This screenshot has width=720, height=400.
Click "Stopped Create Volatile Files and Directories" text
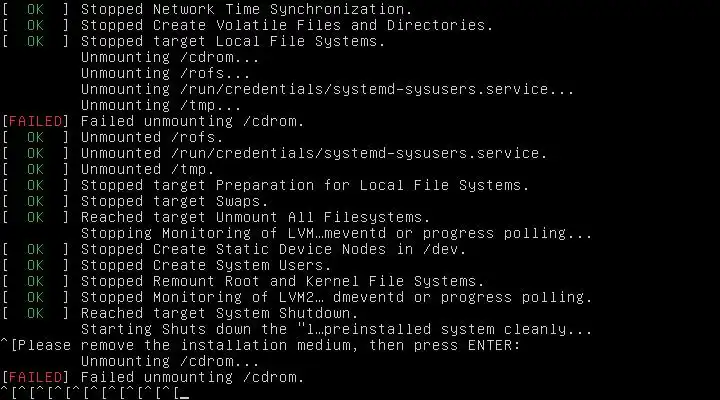(x=286, y=25)
